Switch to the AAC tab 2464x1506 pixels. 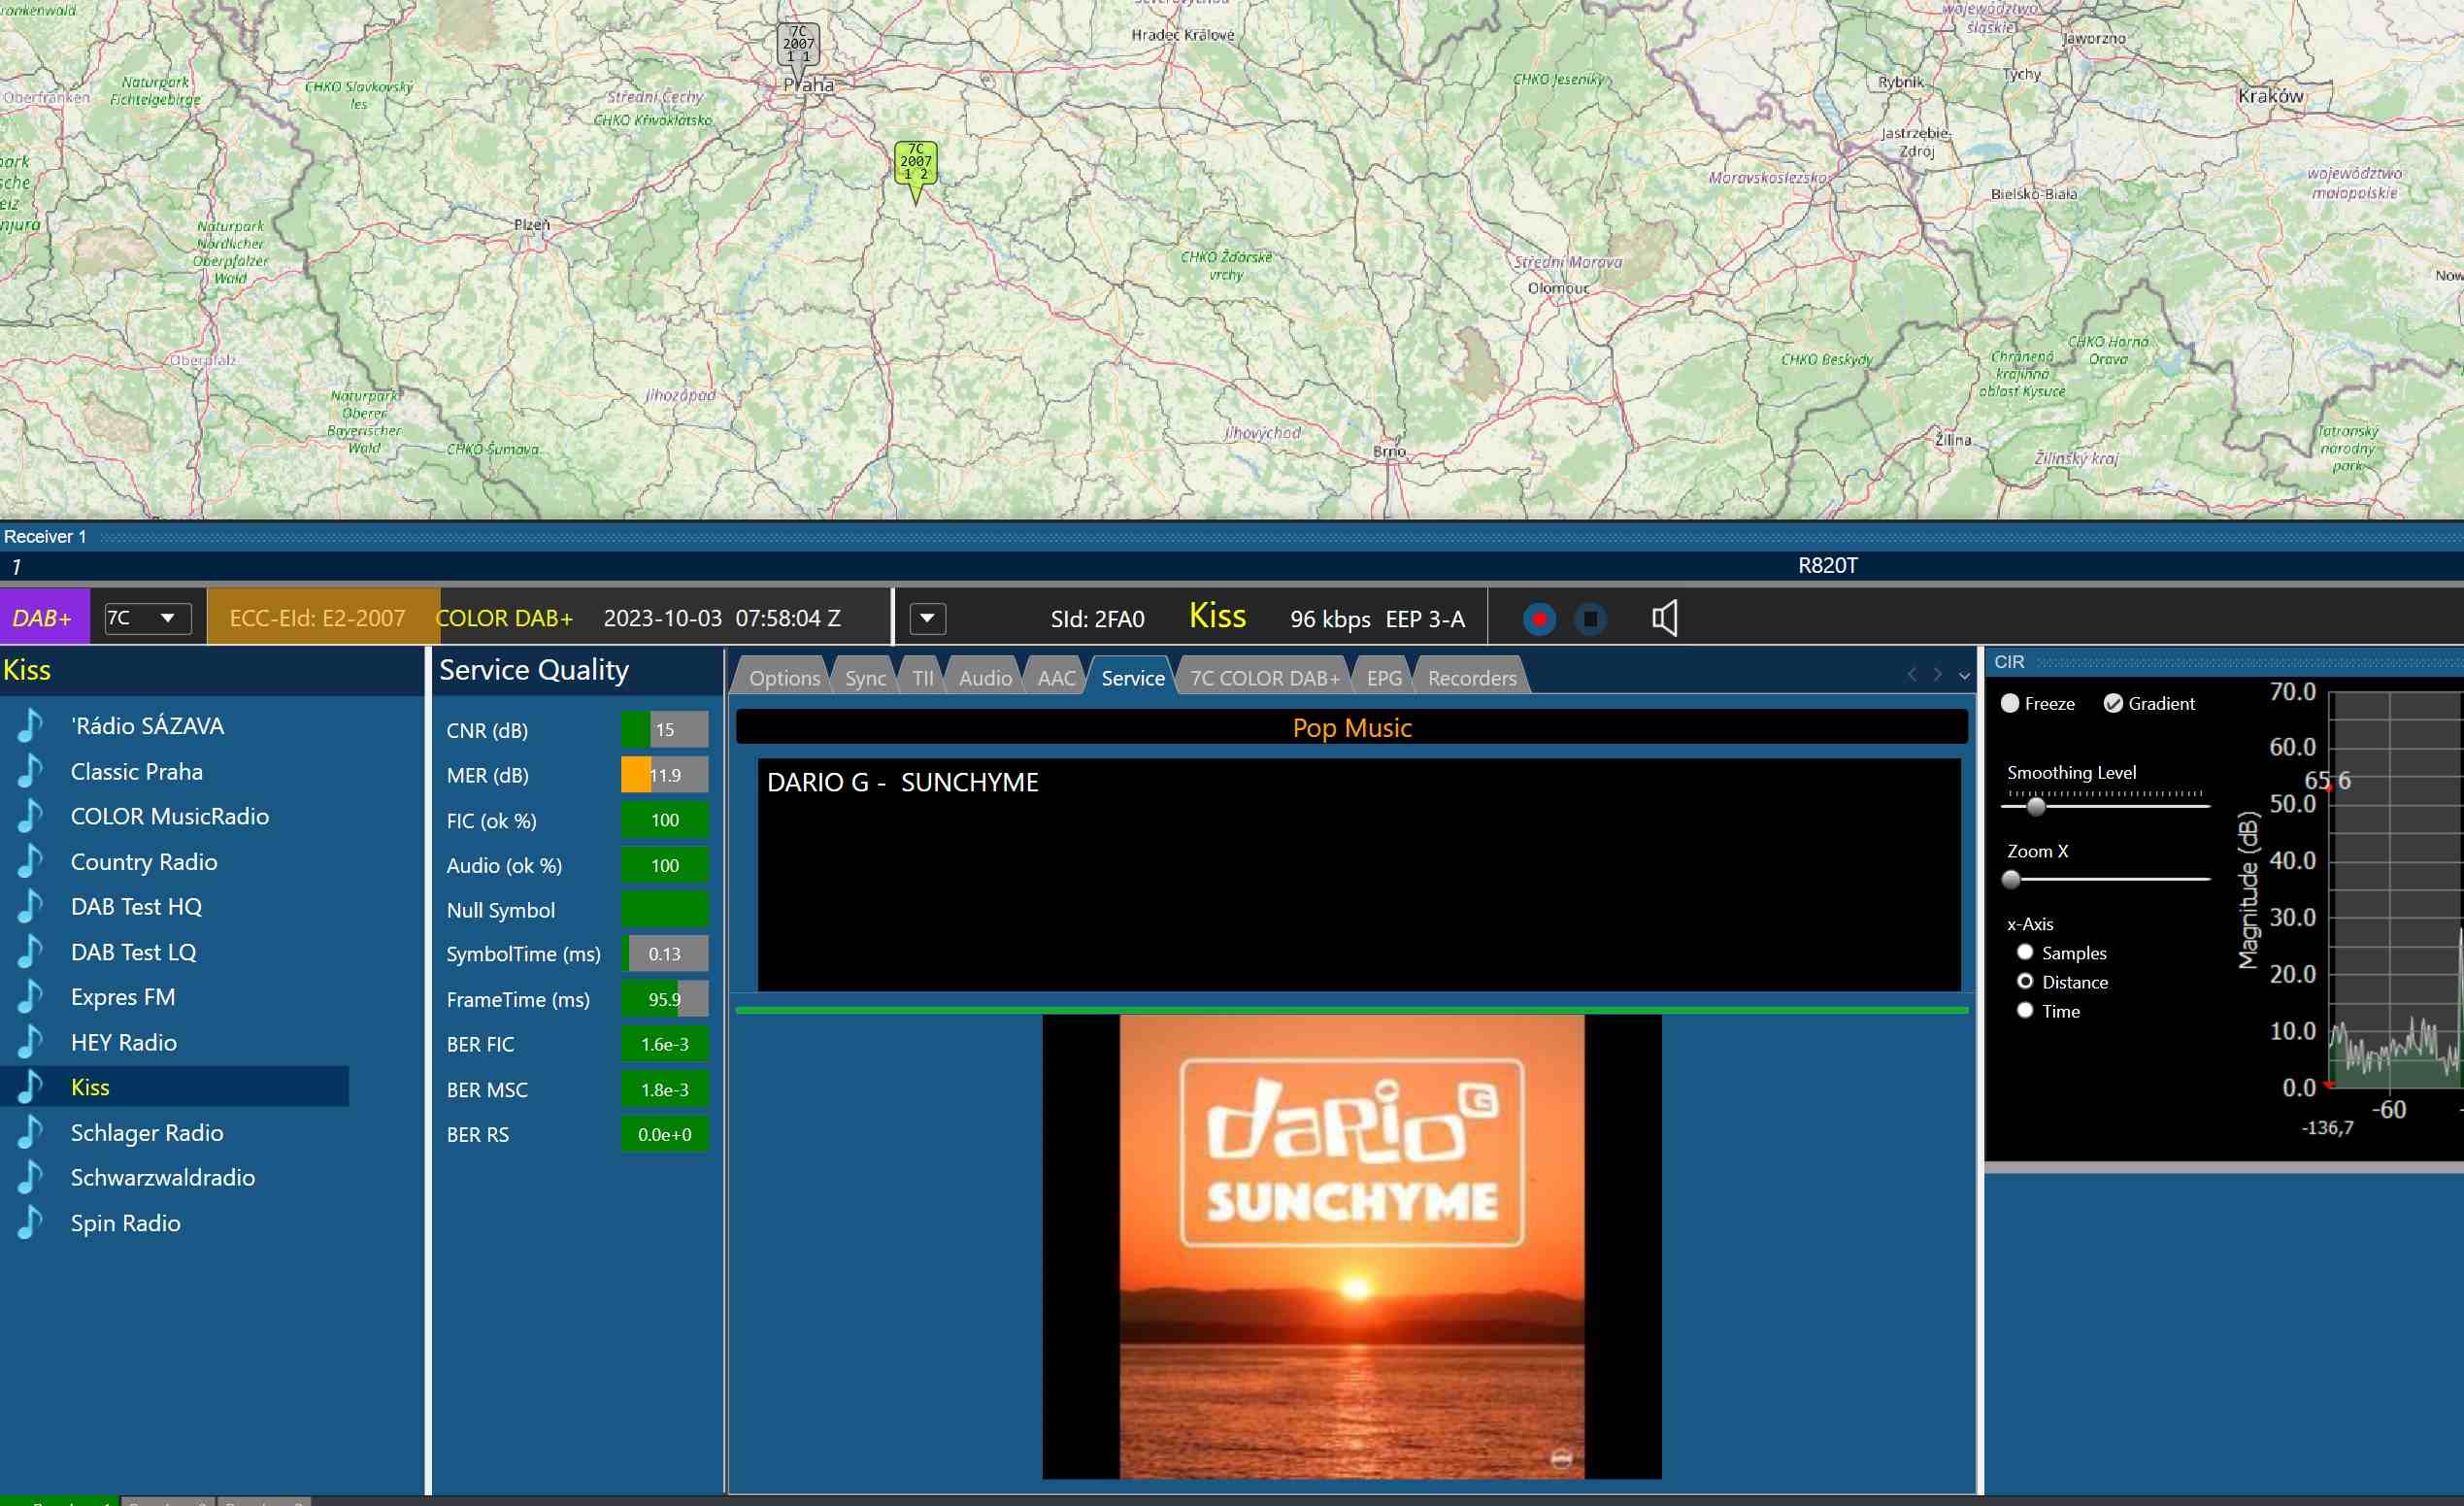tap(1056, 677)
